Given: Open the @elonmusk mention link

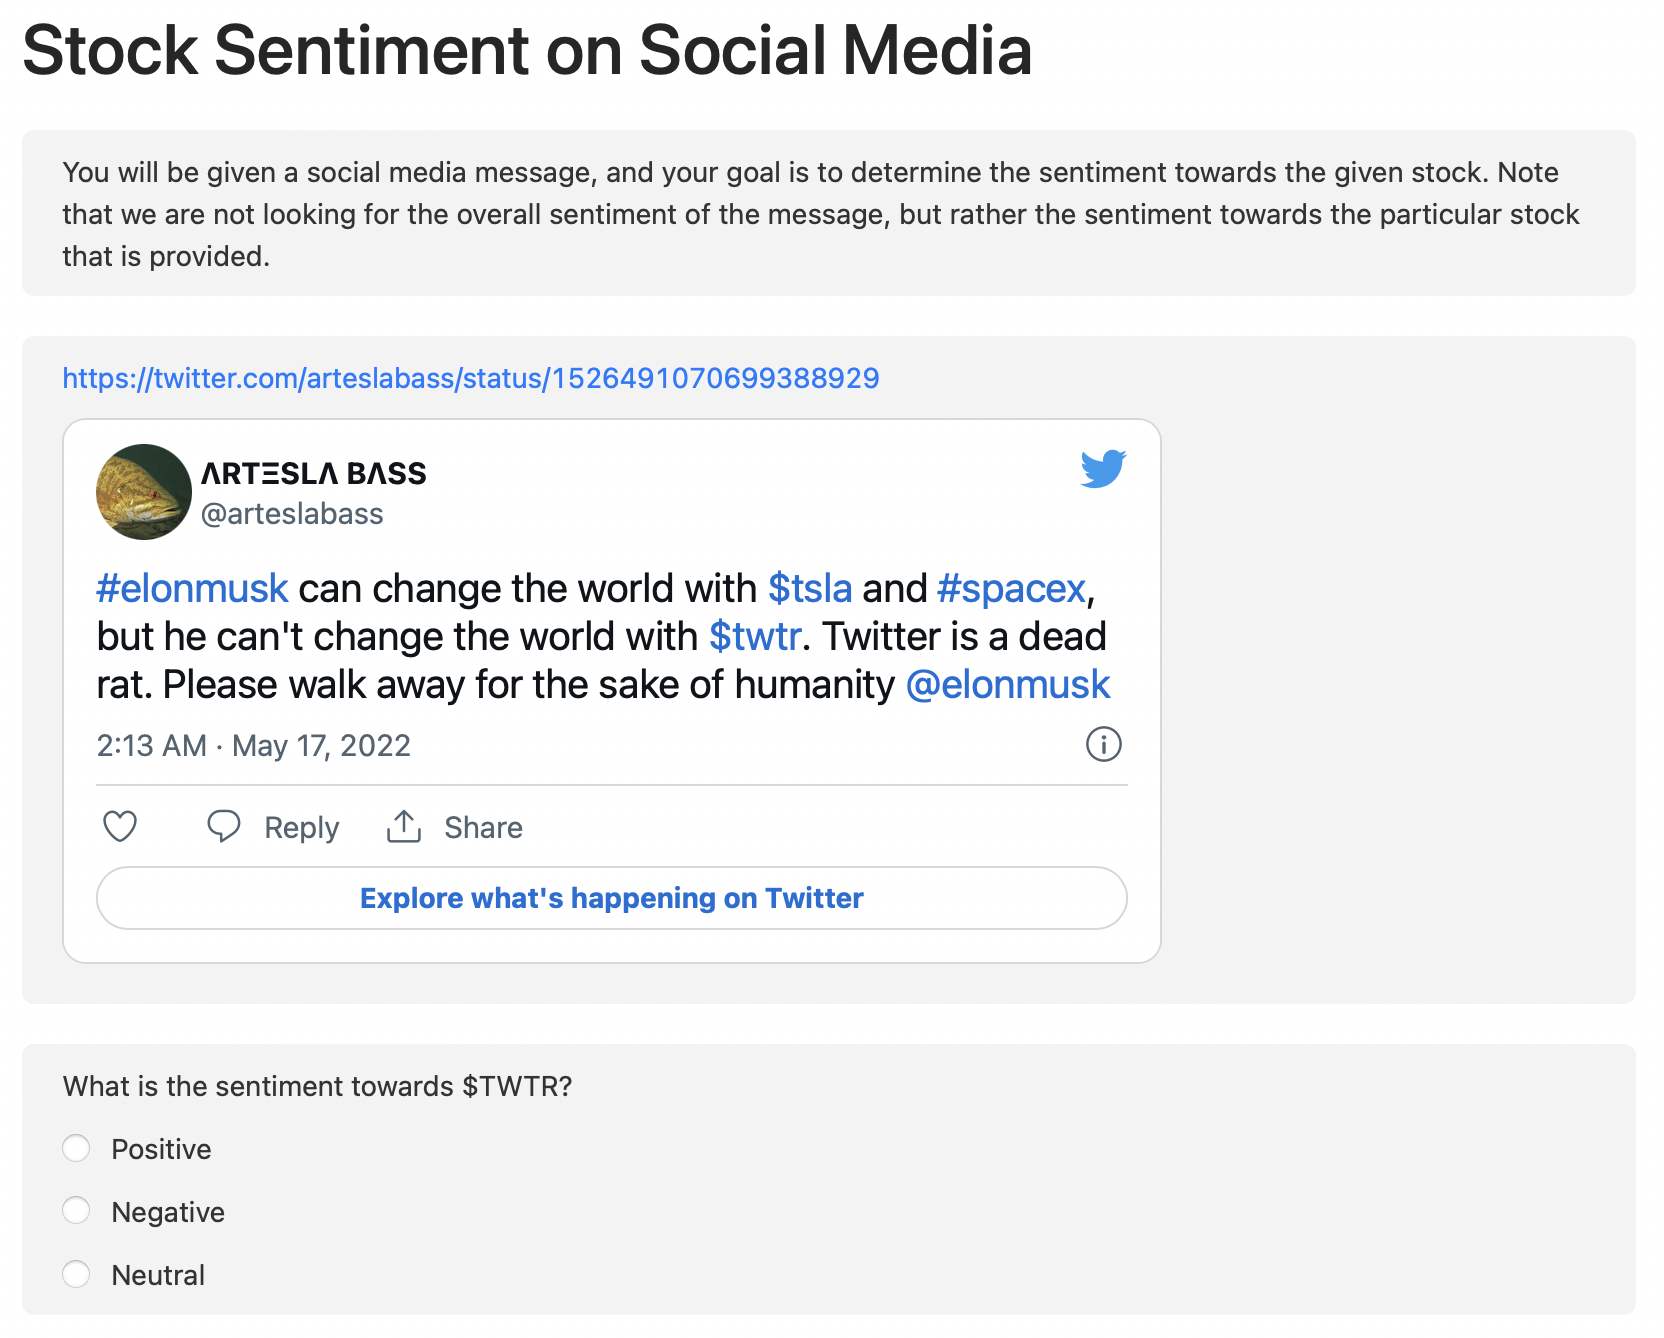Looking at the screenshot, I should click(1007, 685).
